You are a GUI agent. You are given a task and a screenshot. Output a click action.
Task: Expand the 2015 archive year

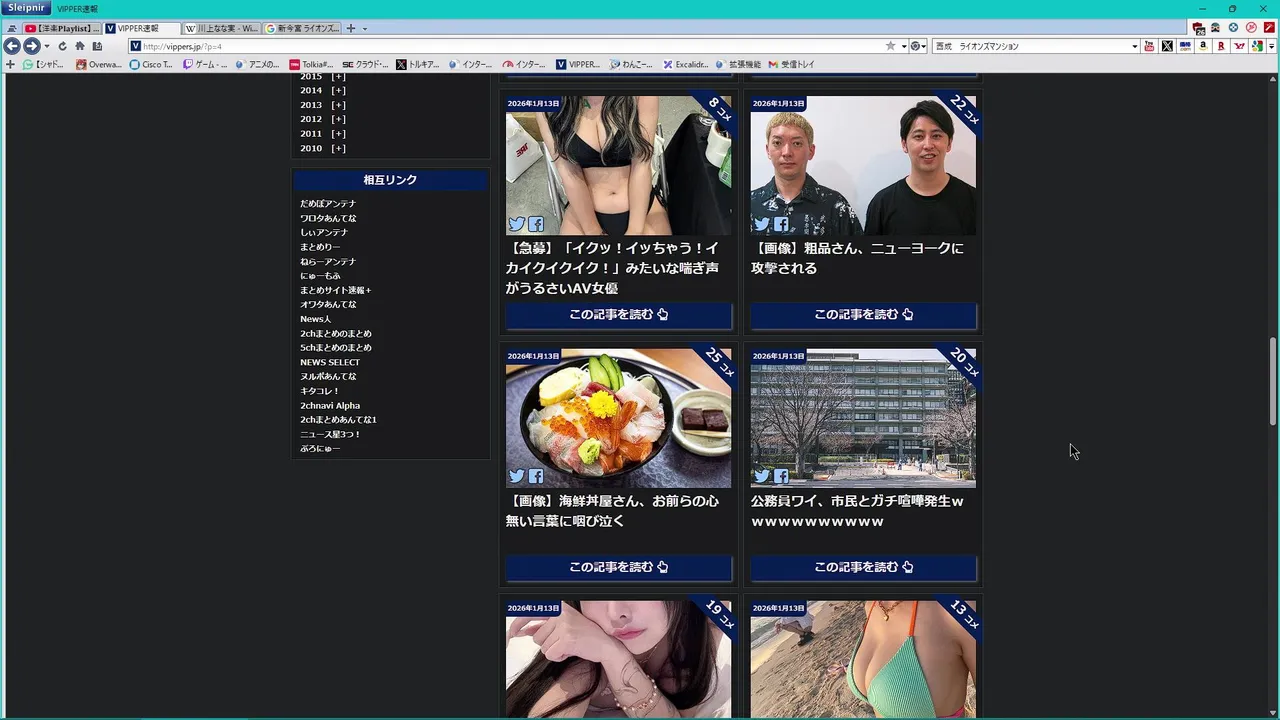(x=338, y=76)
